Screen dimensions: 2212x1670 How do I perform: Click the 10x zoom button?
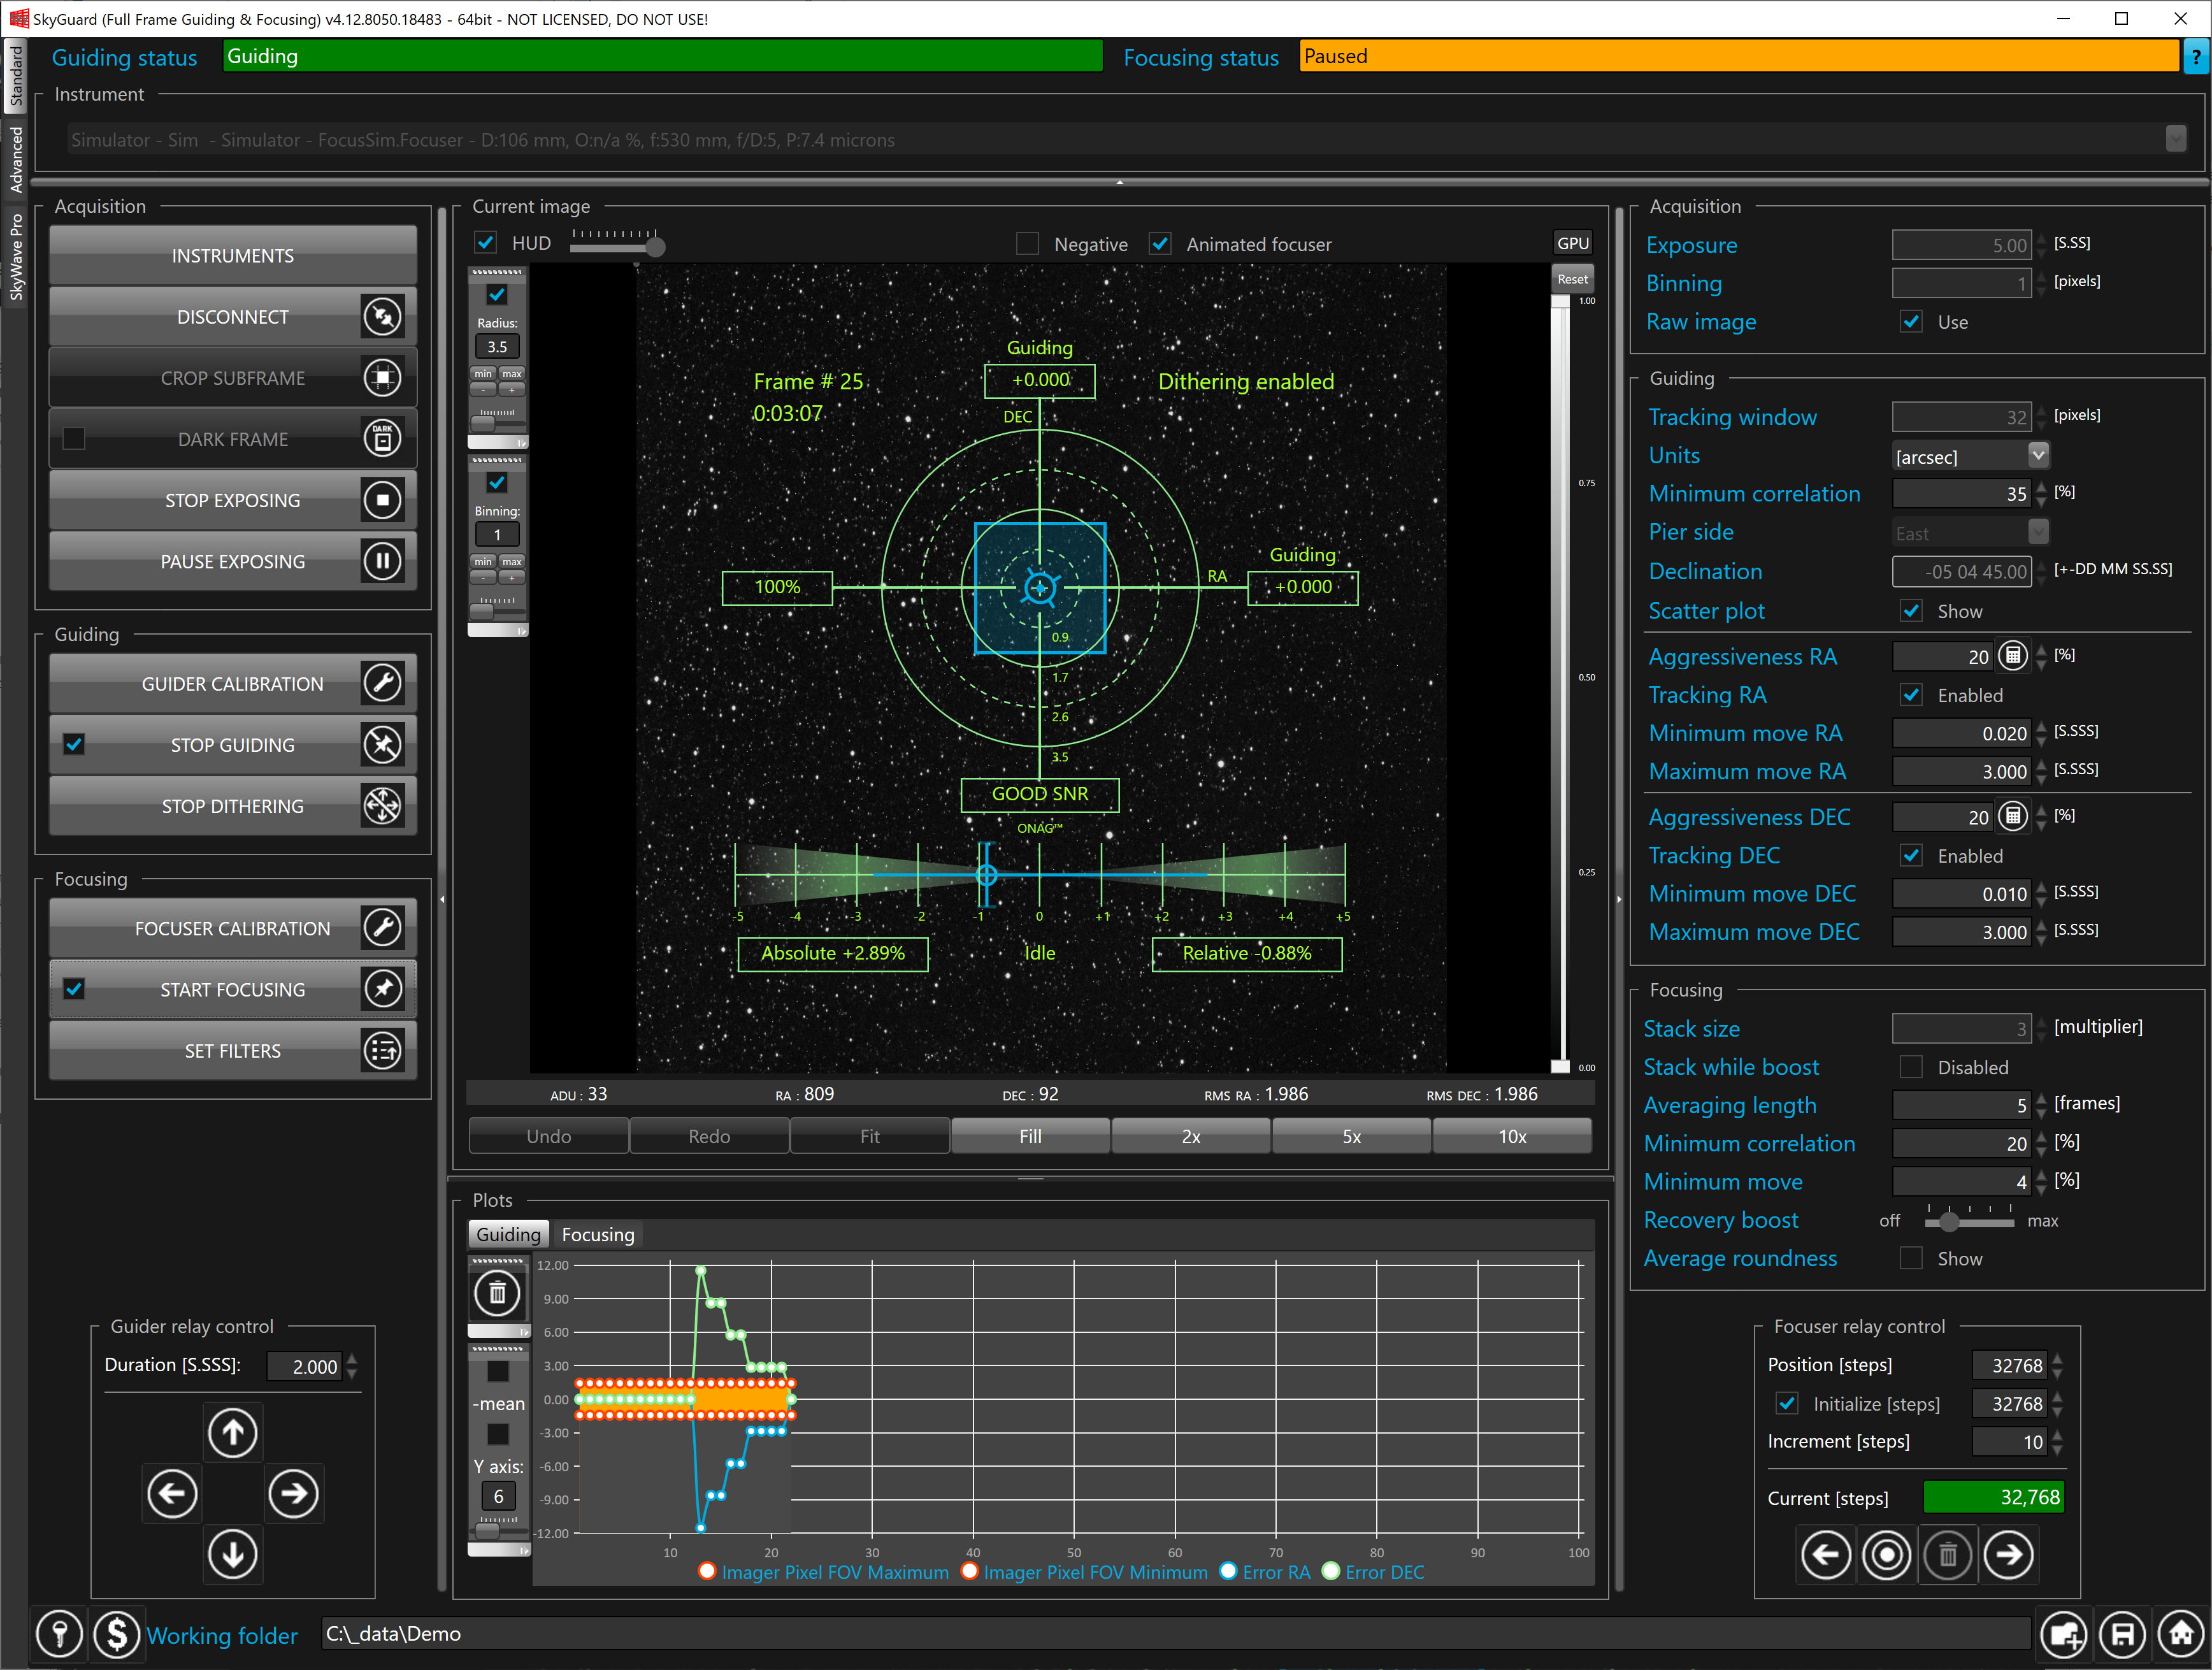[1512, 1136]
